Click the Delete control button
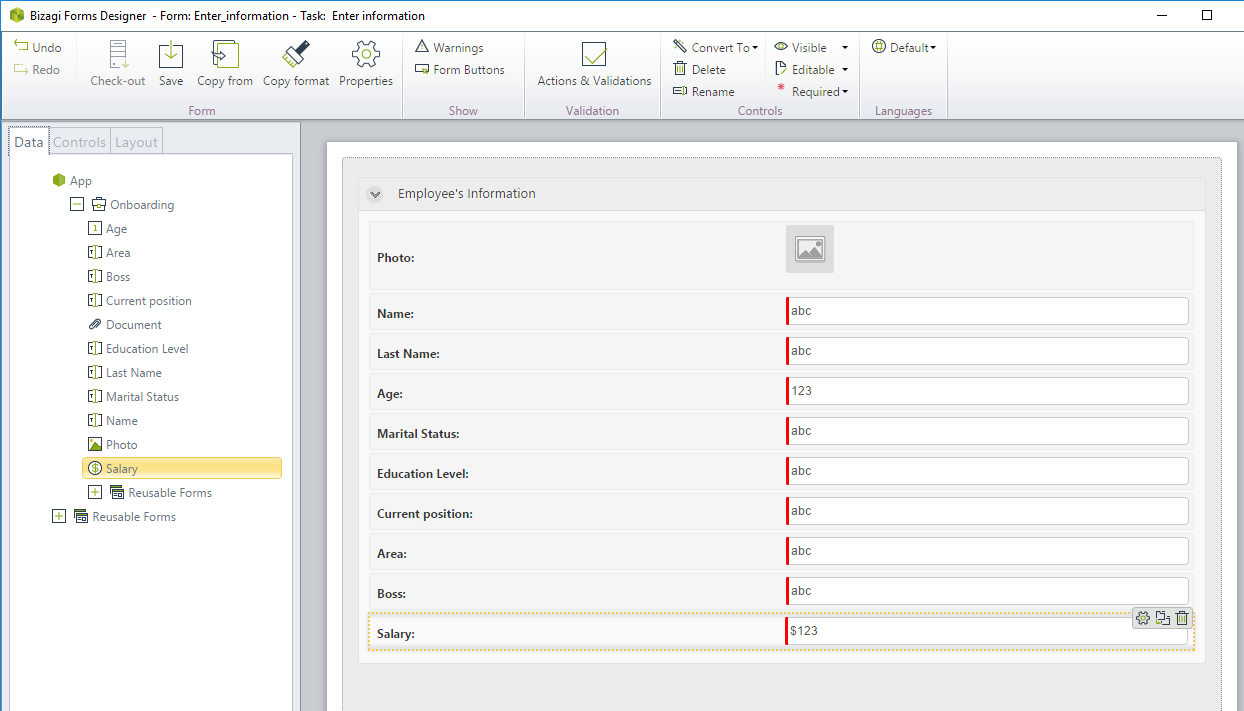This screenshot has height=711, width=1244. click(699, 69)
